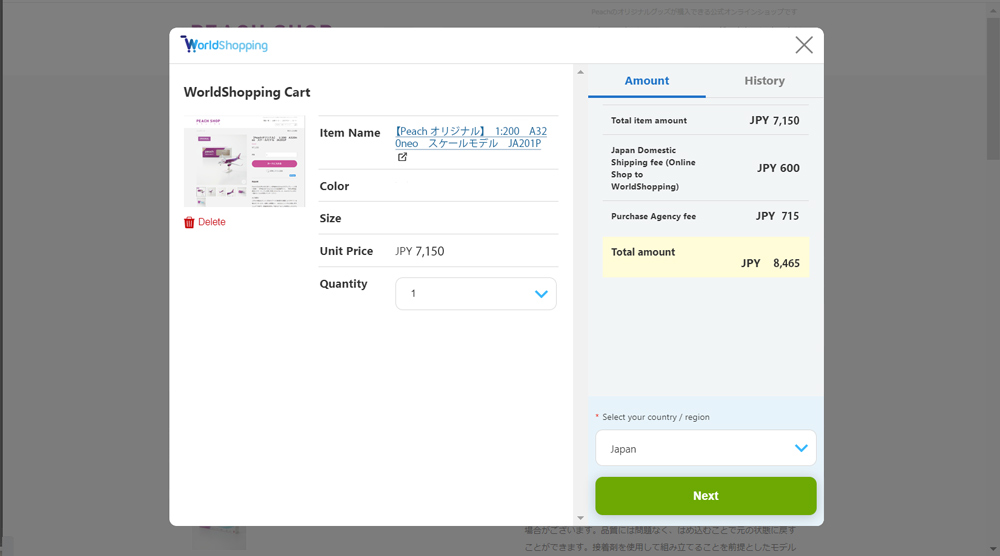Click the Purchase Agency fee row
Image resolution: width=1000 pixels, height=556 pixels.
pyautogui.click(x=705, y=216)
